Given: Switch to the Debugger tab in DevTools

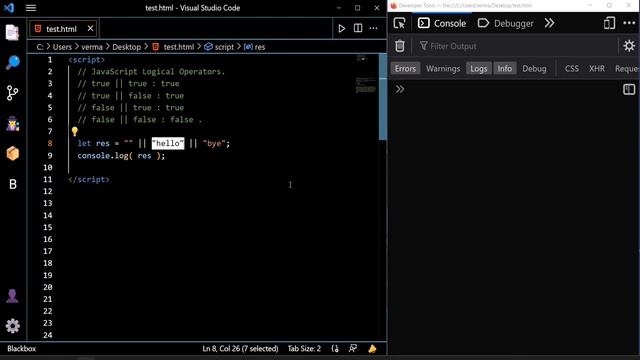Looking at the screenshot, I should tap(505, 23).
